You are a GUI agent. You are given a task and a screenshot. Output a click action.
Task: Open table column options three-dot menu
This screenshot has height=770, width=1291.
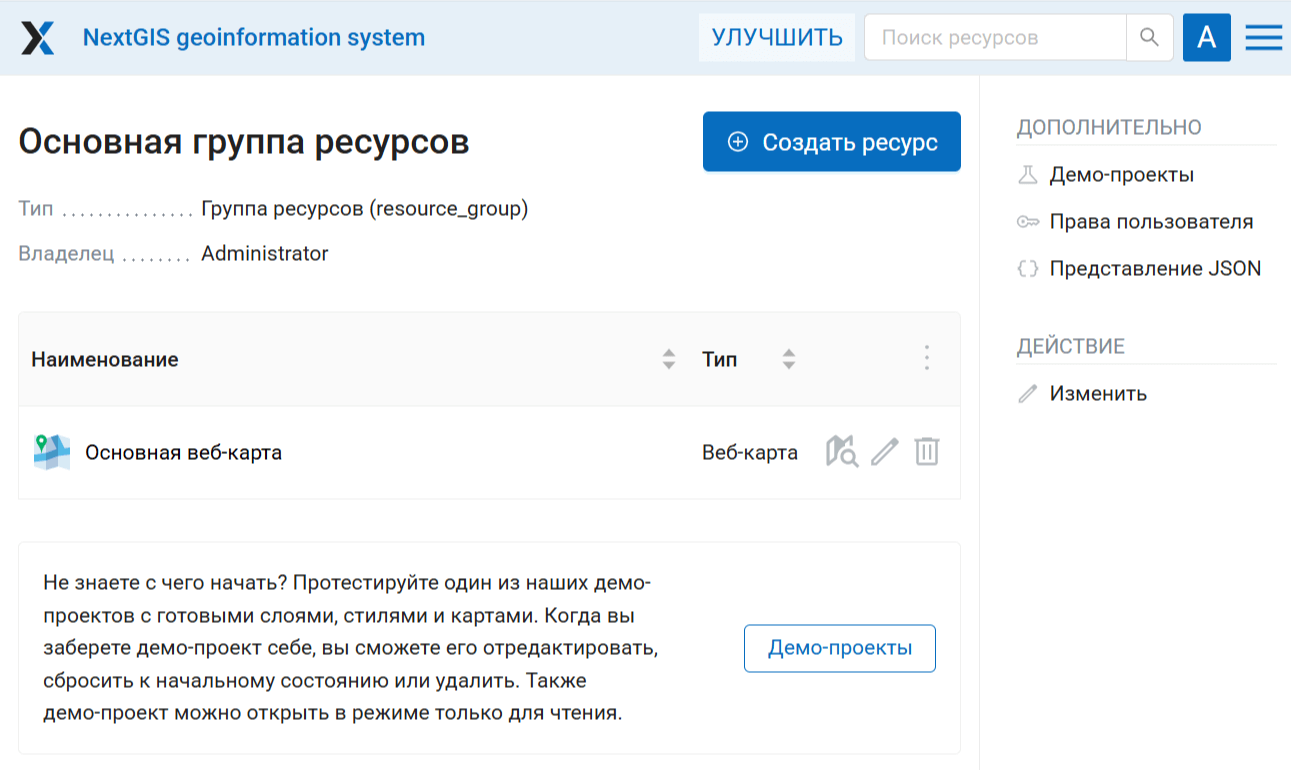pyautogui.click(x=927, y=359)
